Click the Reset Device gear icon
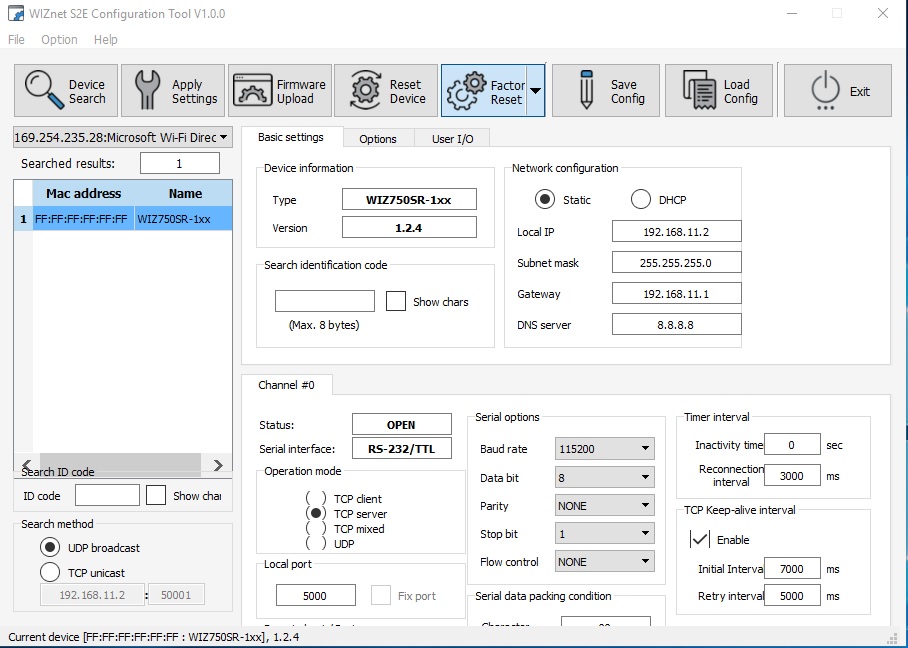The height and width of the screenshot is (648, 908). (x=365, y=90)
